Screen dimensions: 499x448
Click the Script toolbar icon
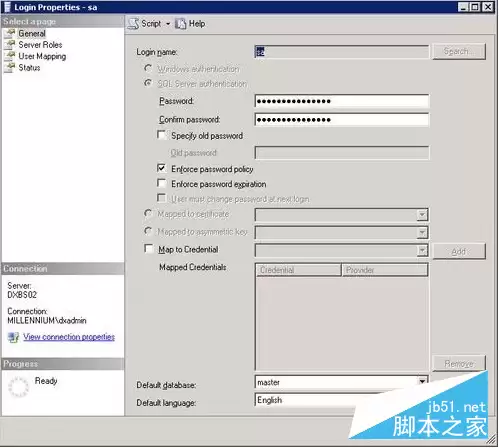click(134, 24)
